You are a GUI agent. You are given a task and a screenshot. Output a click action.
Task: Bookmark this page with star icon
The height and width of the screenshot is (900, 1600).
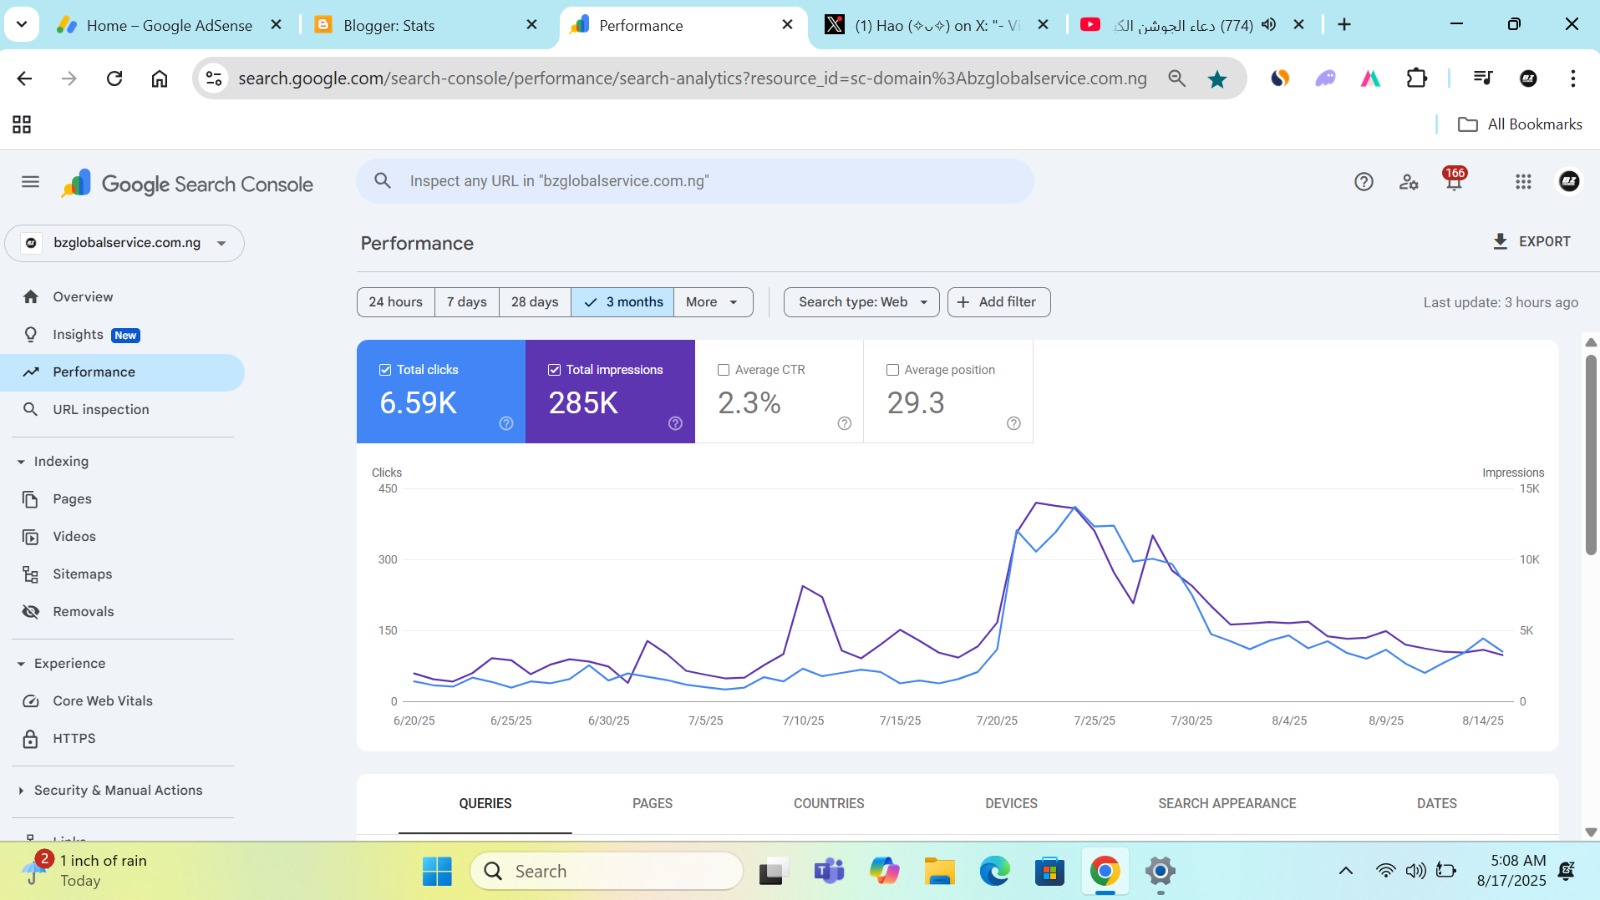tap(1217, 79)
